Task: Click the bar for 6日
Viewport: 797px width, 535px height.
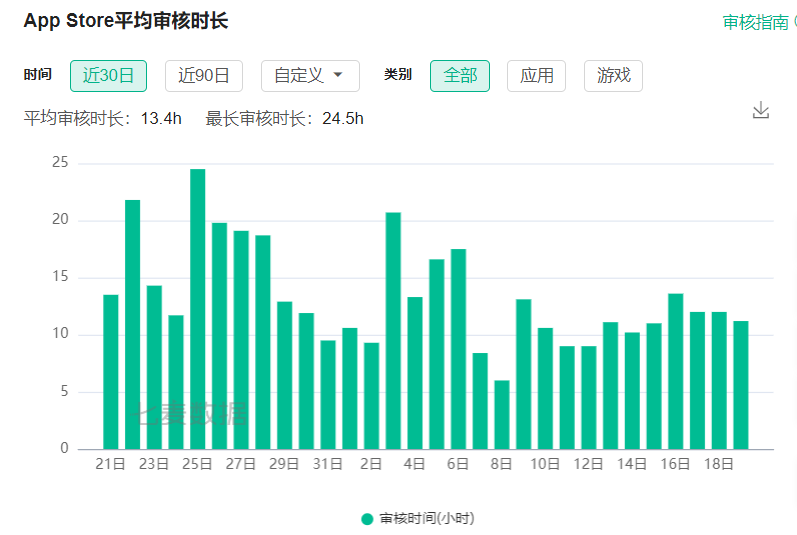Action: point(458,350)
